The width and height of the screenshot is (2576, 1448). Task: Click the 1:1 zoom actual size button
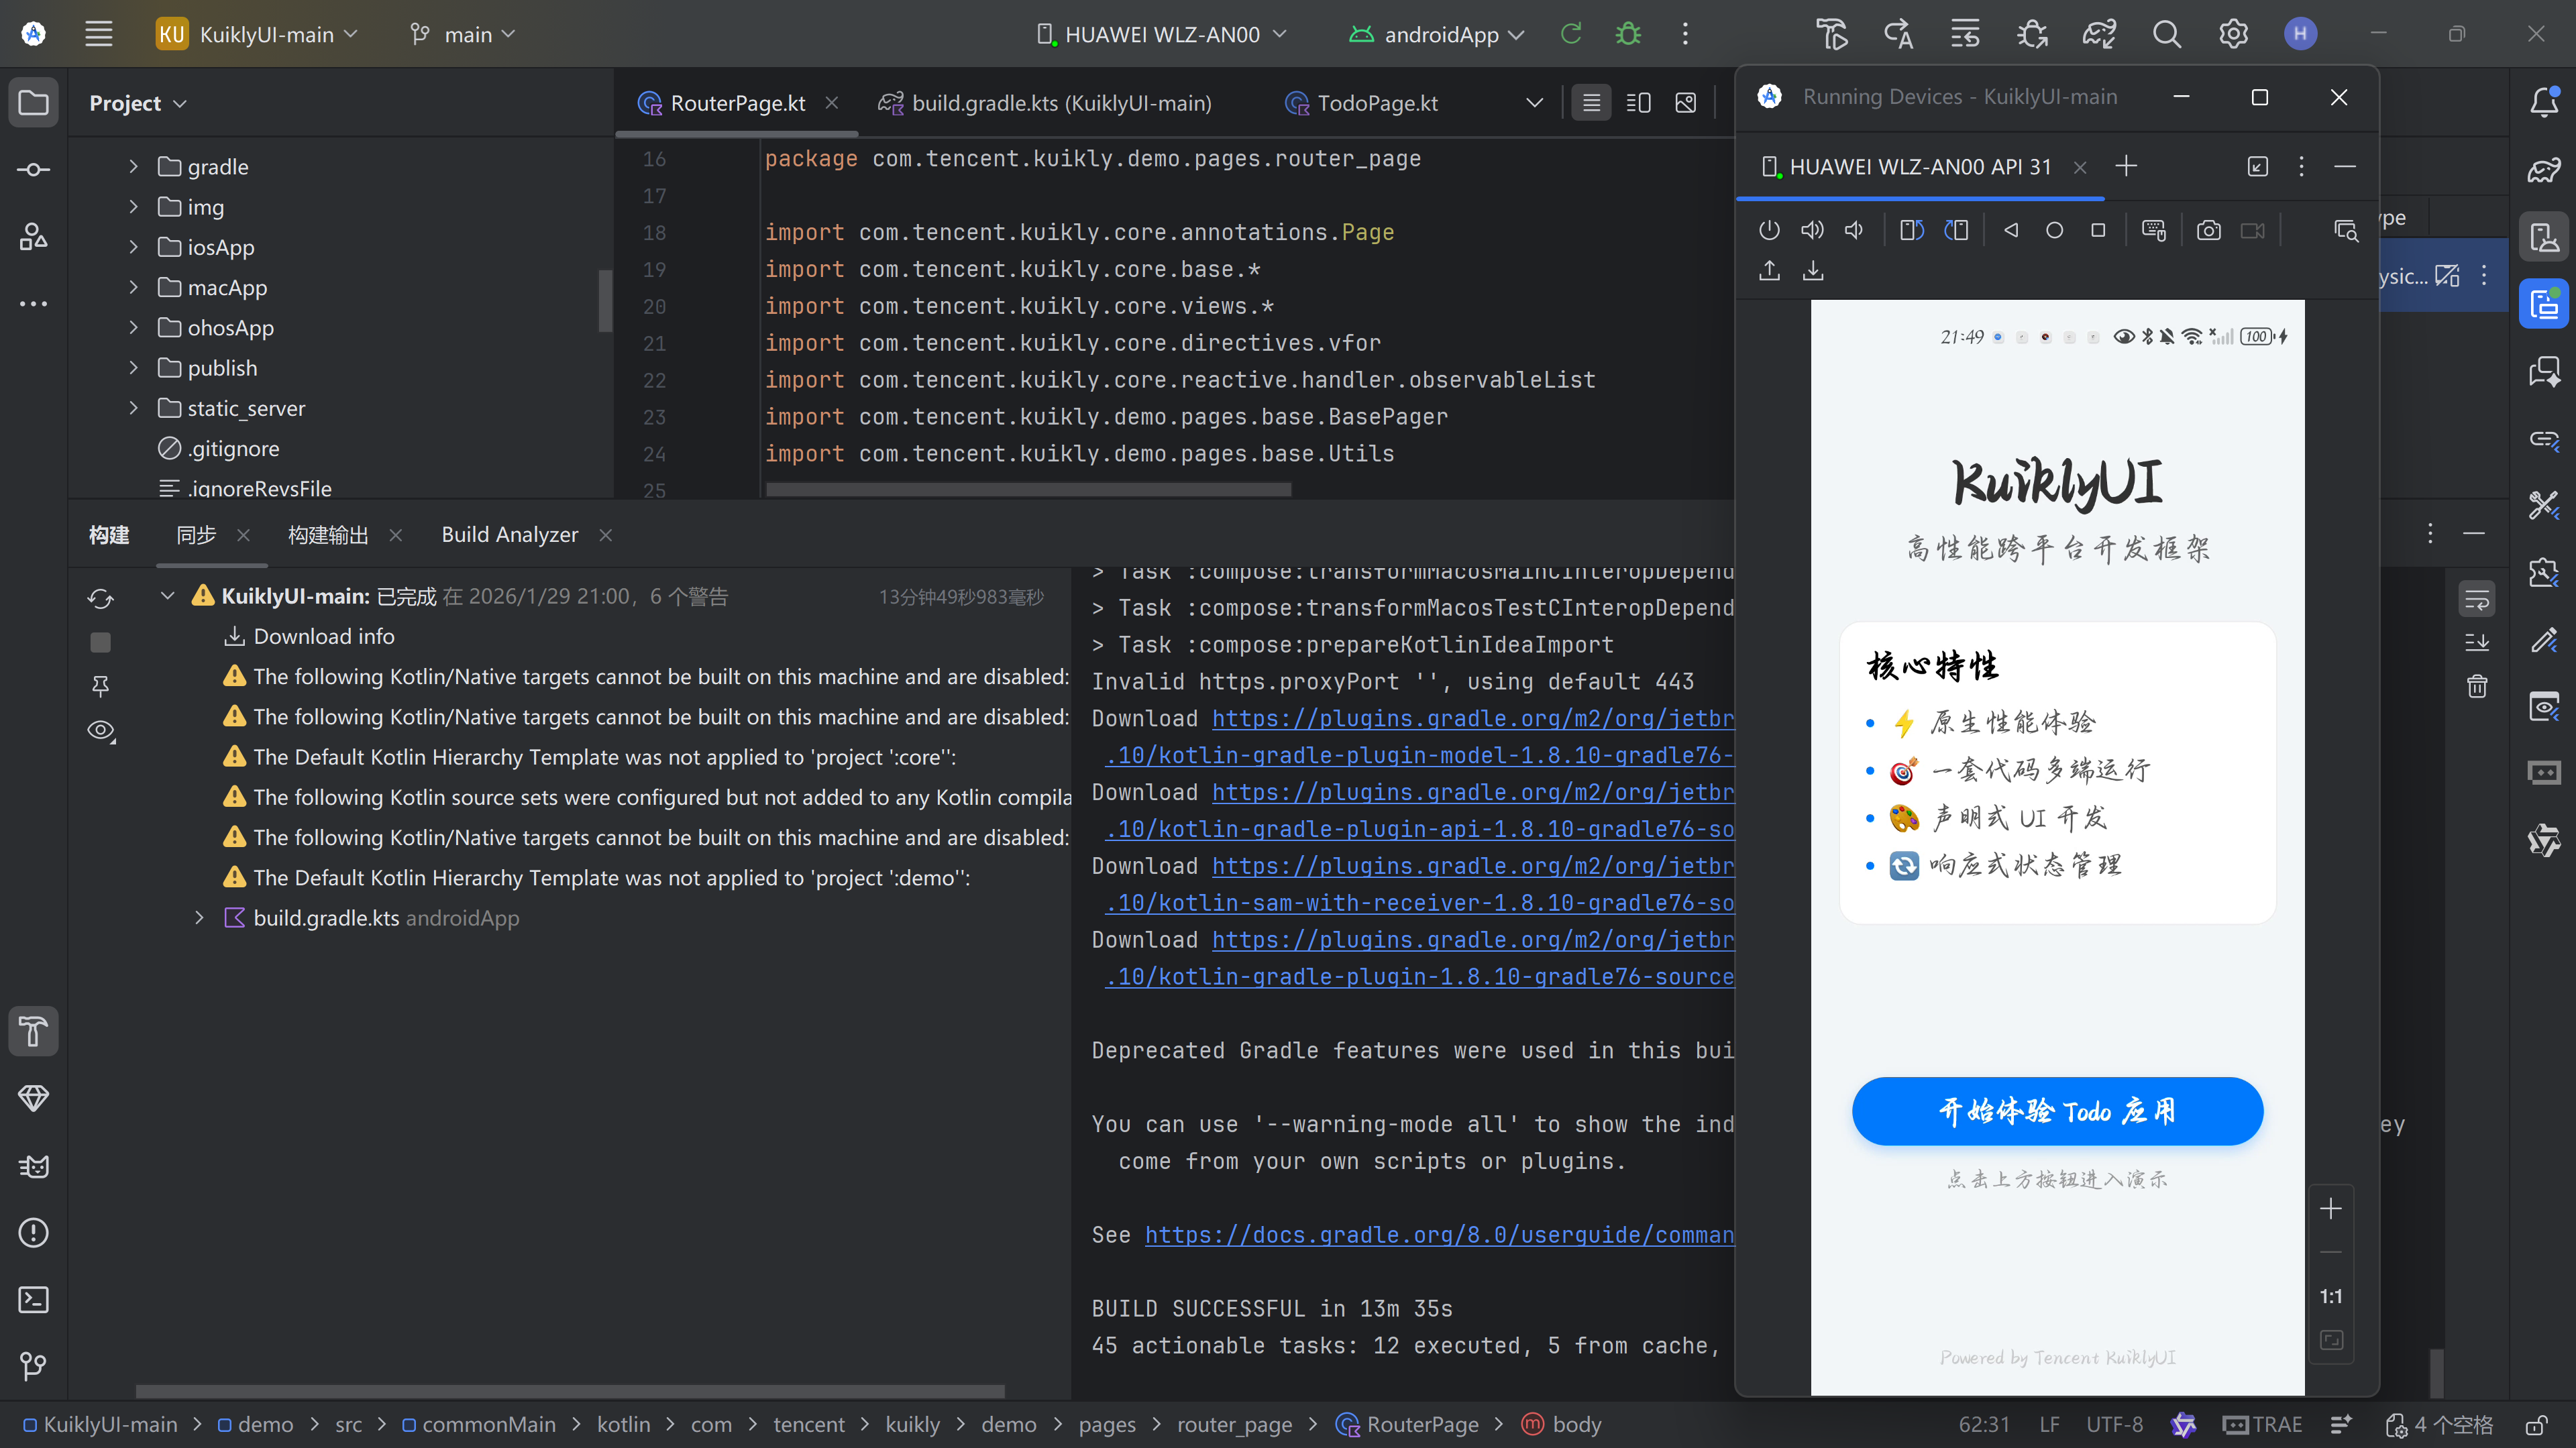[2331, 1296]
